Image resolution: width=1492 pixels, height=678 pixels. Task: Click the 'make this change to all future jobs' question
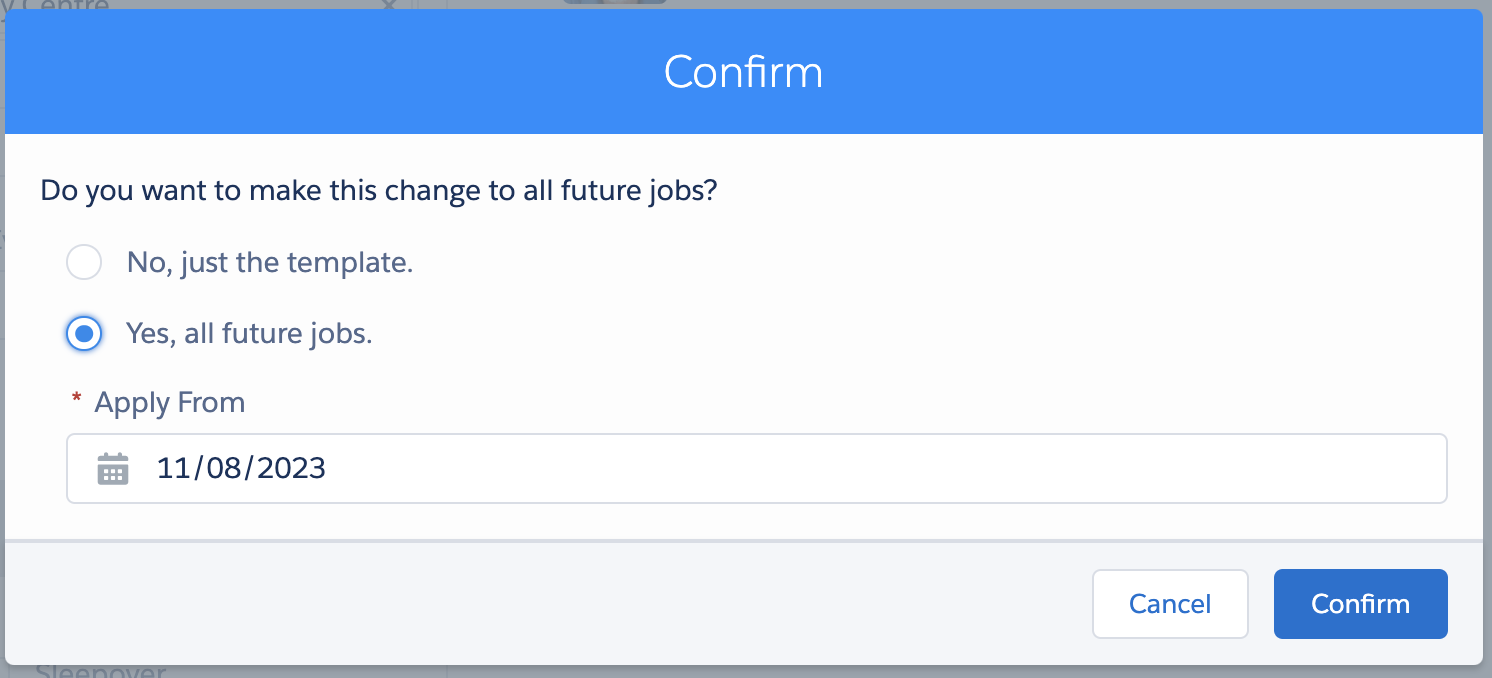[379, 190]
